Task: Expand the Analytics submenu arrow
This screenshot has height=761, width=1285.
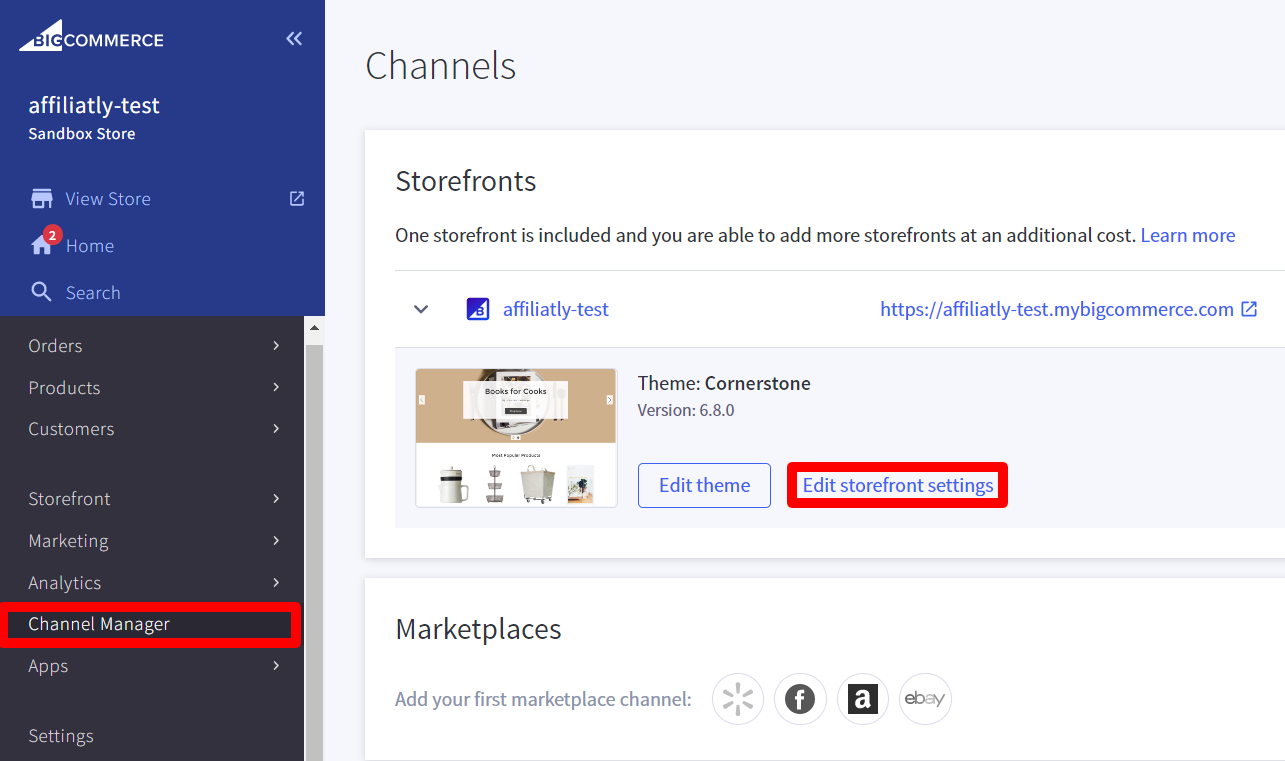Action: click(x=276, y=582)
